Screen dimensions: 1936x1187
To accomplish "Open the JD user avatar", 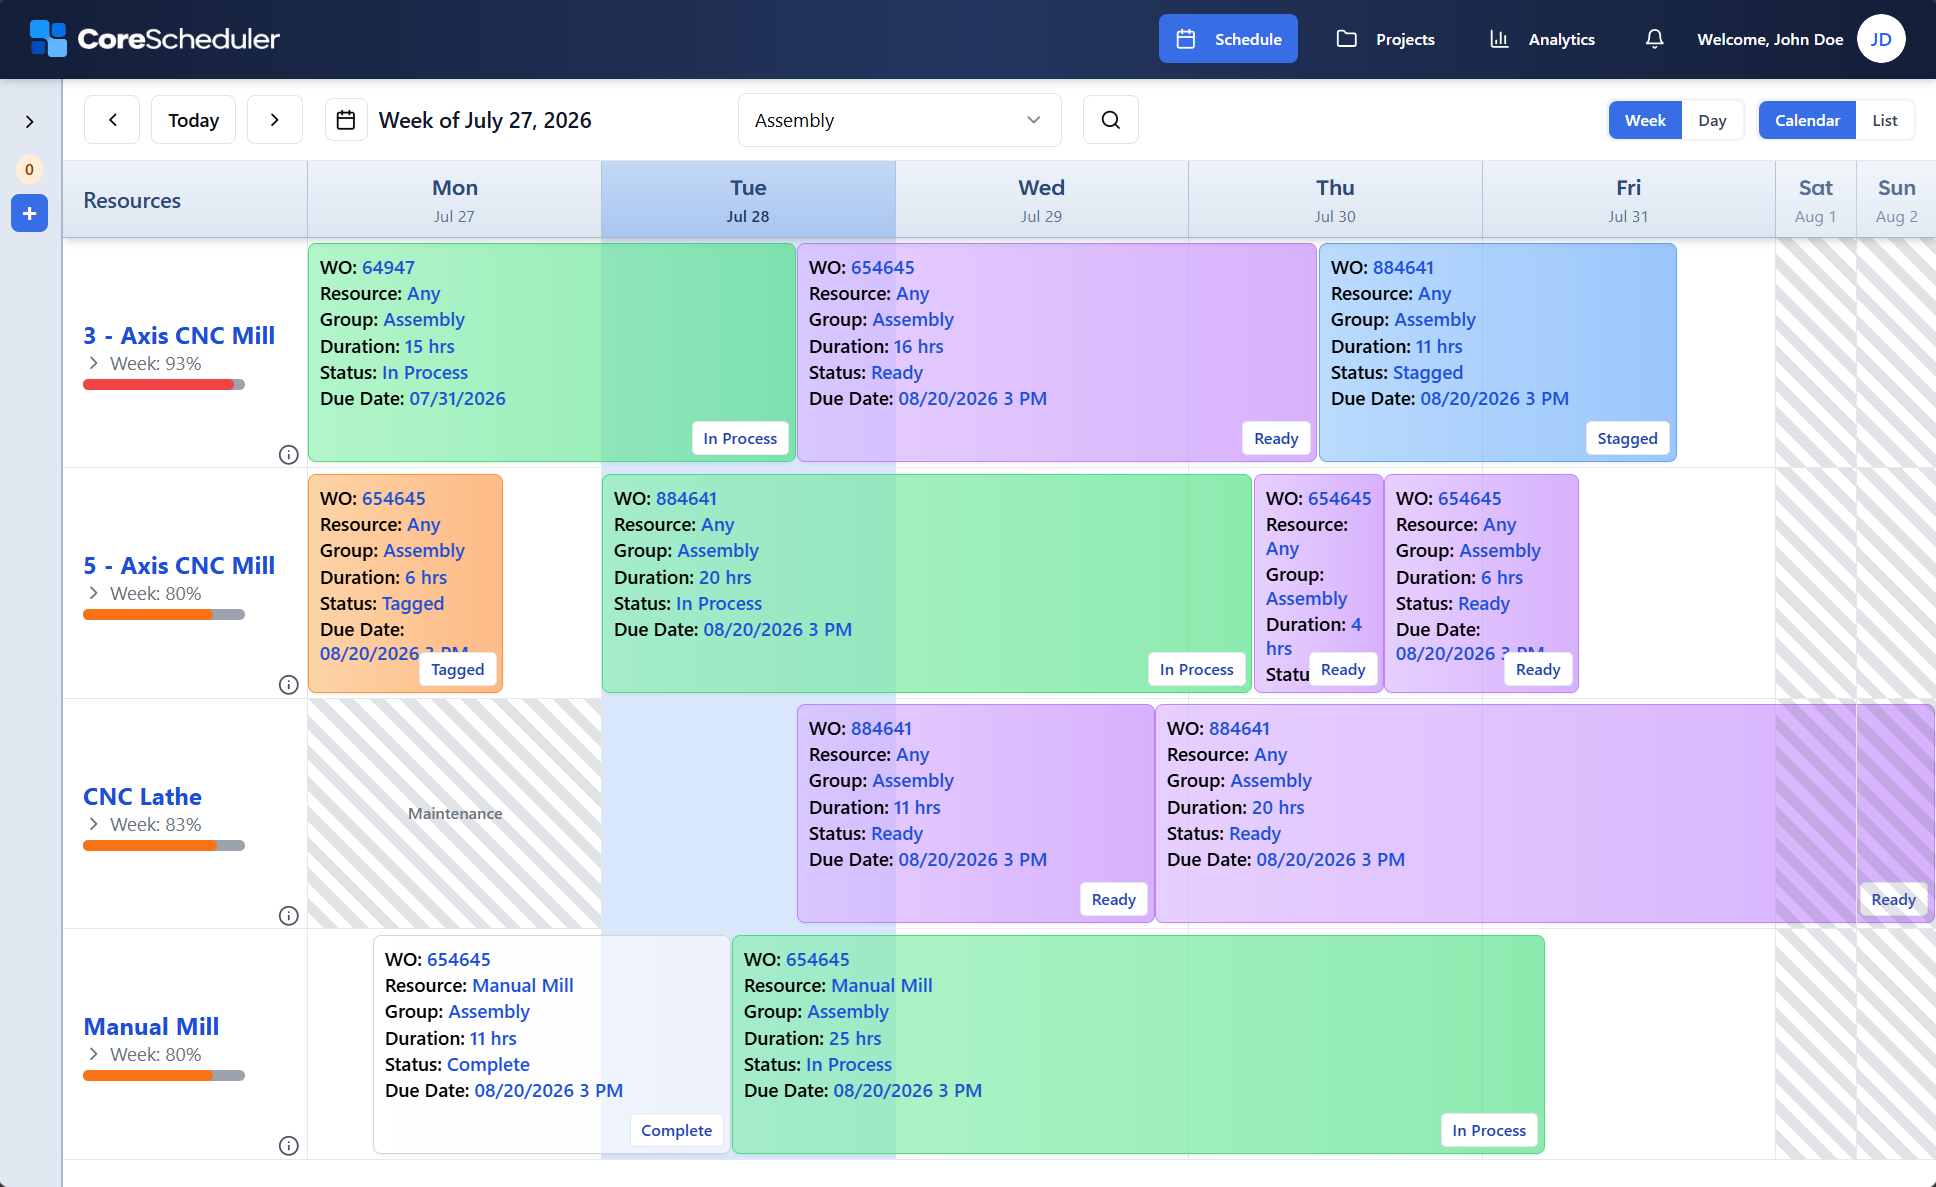I will (x=1881, y=39).
